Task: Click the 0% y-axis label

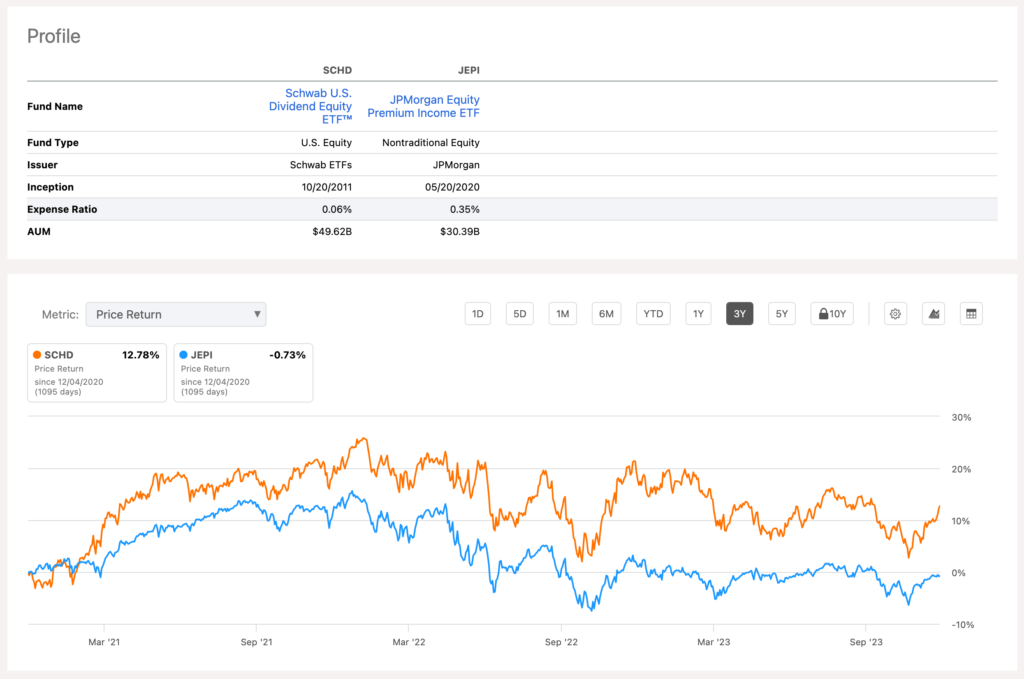Action: pyautogui.click(x=959, y=573)
